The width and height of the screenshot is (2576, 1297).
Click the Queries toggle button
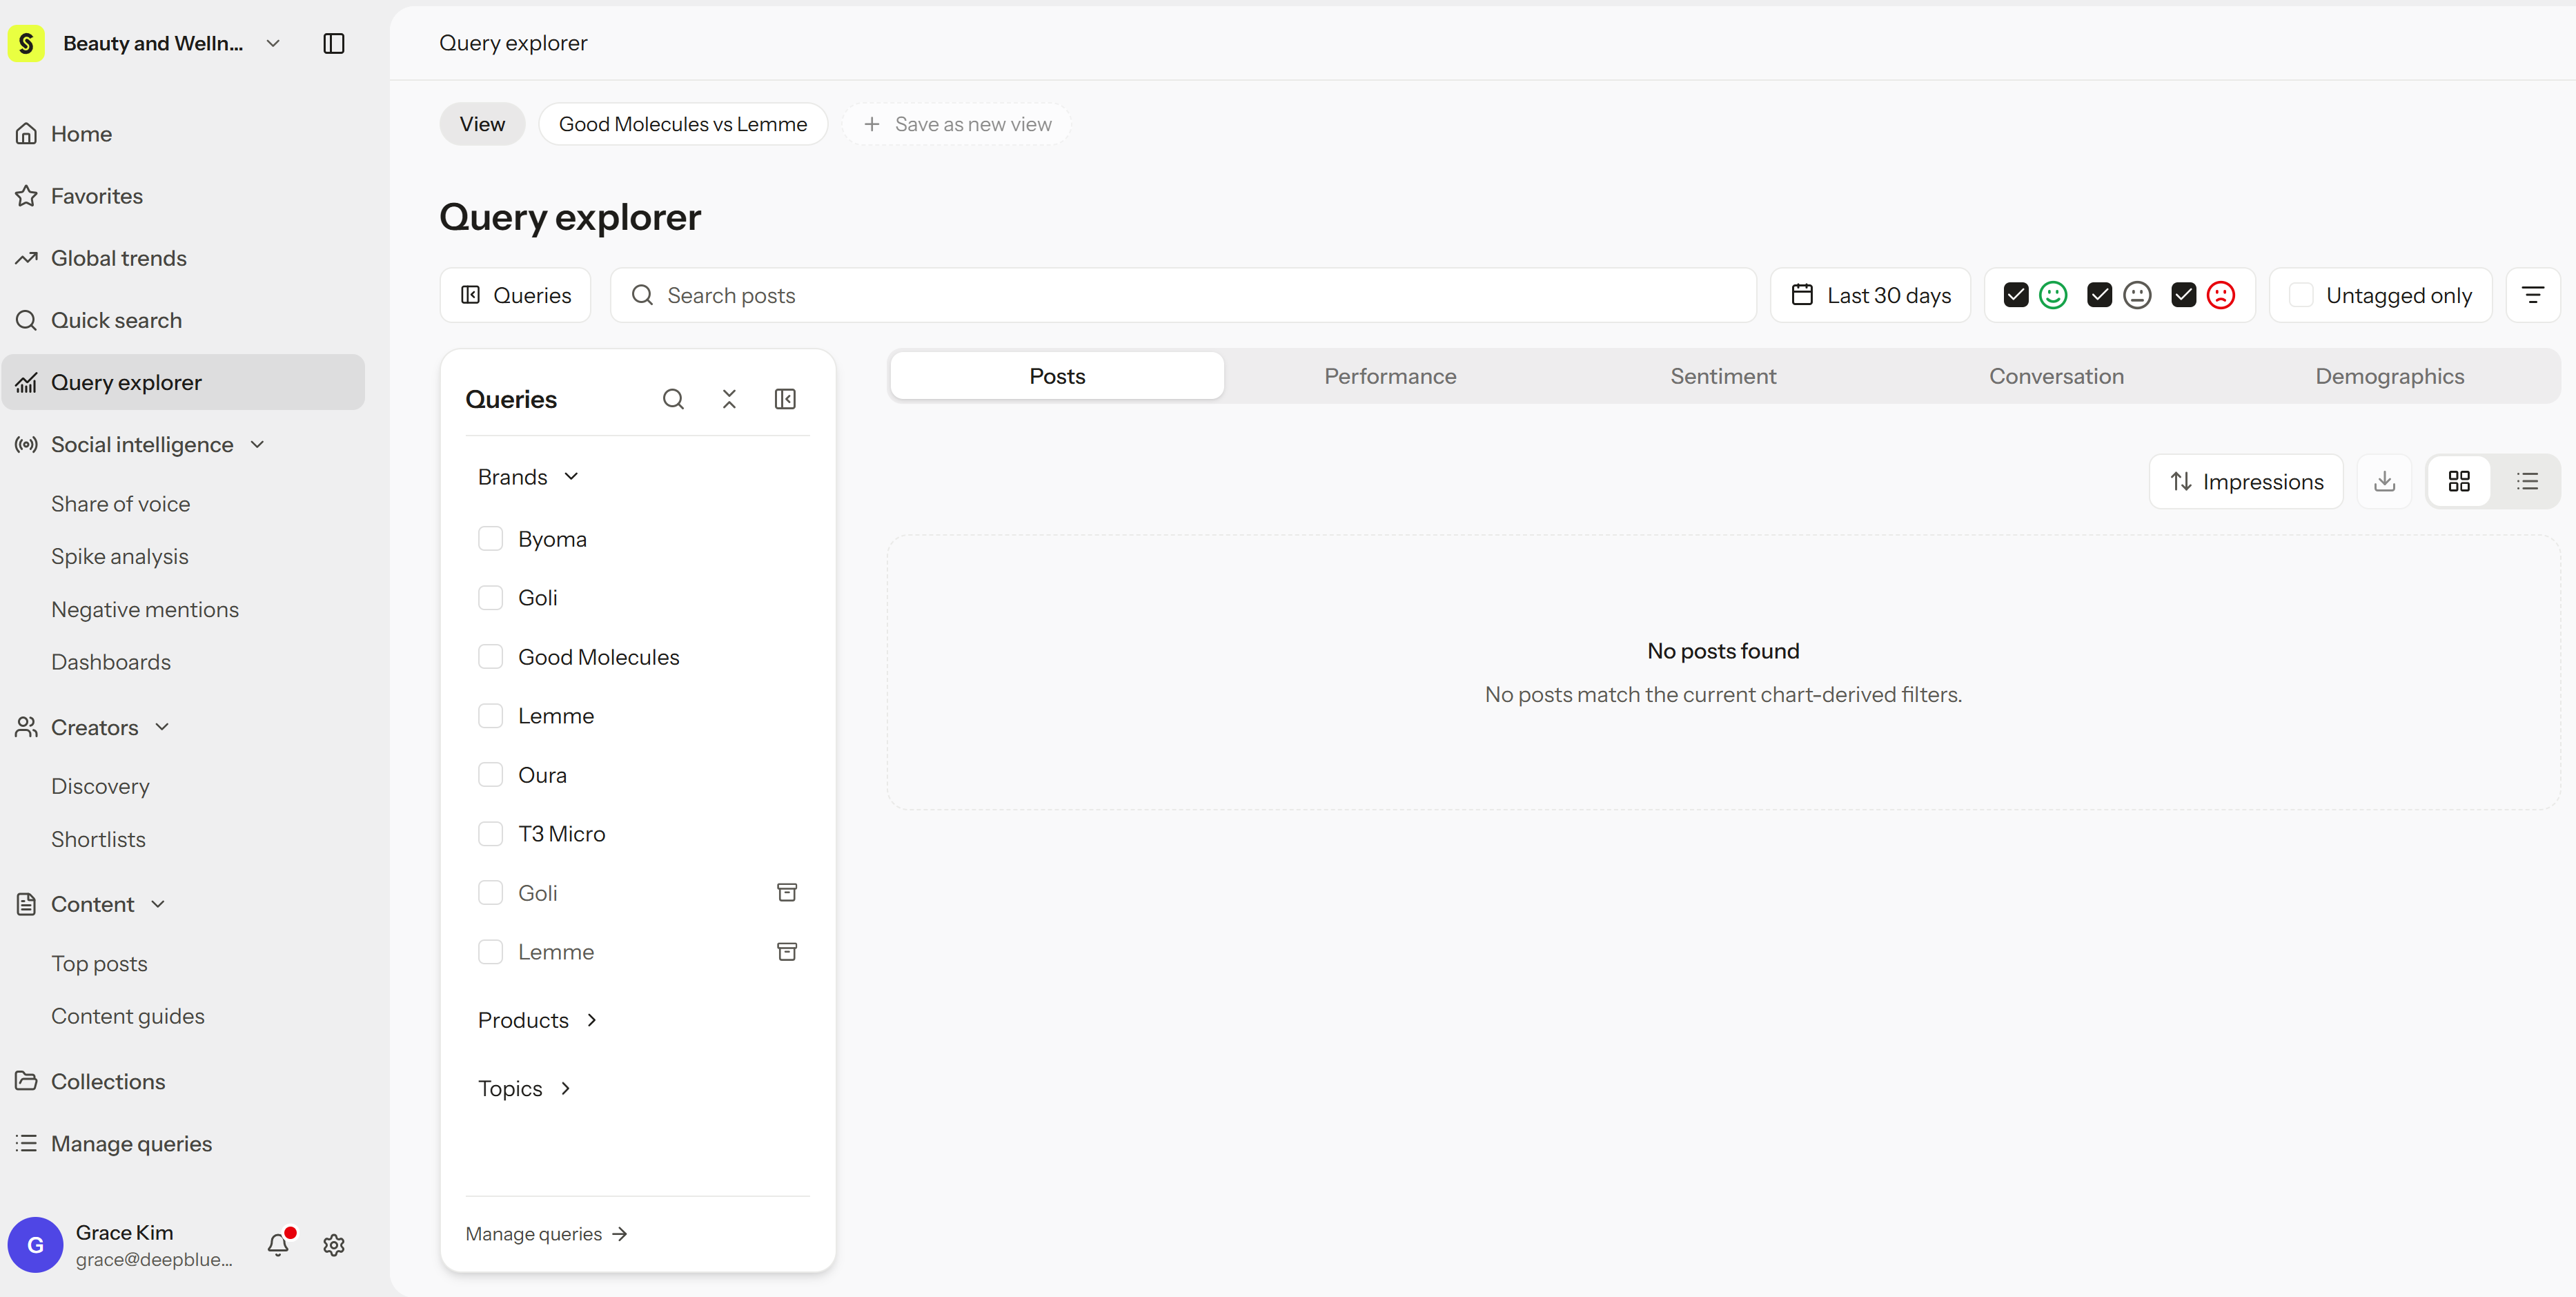pos(515,295)
